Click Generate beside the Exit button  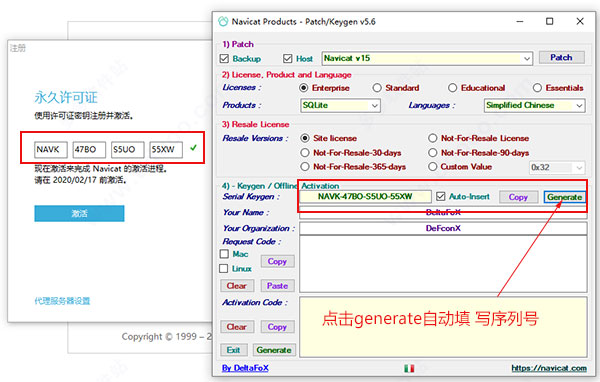pos(274,350)
